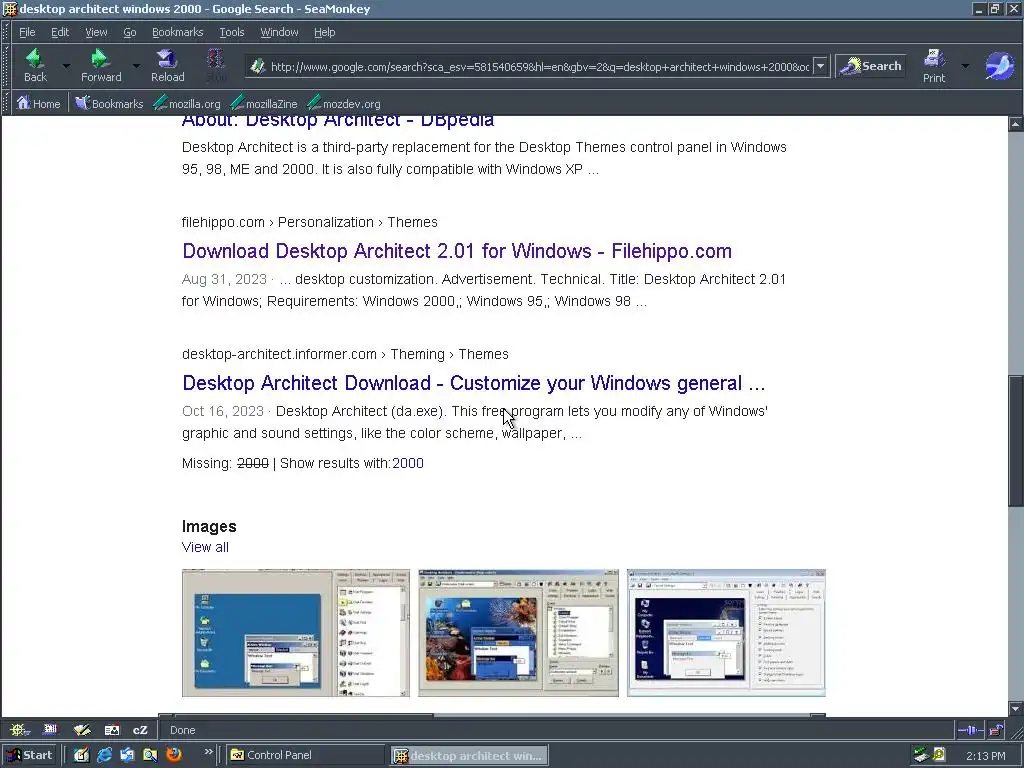Open the search-folder Quick Launch icon

[x=150, y=755]
